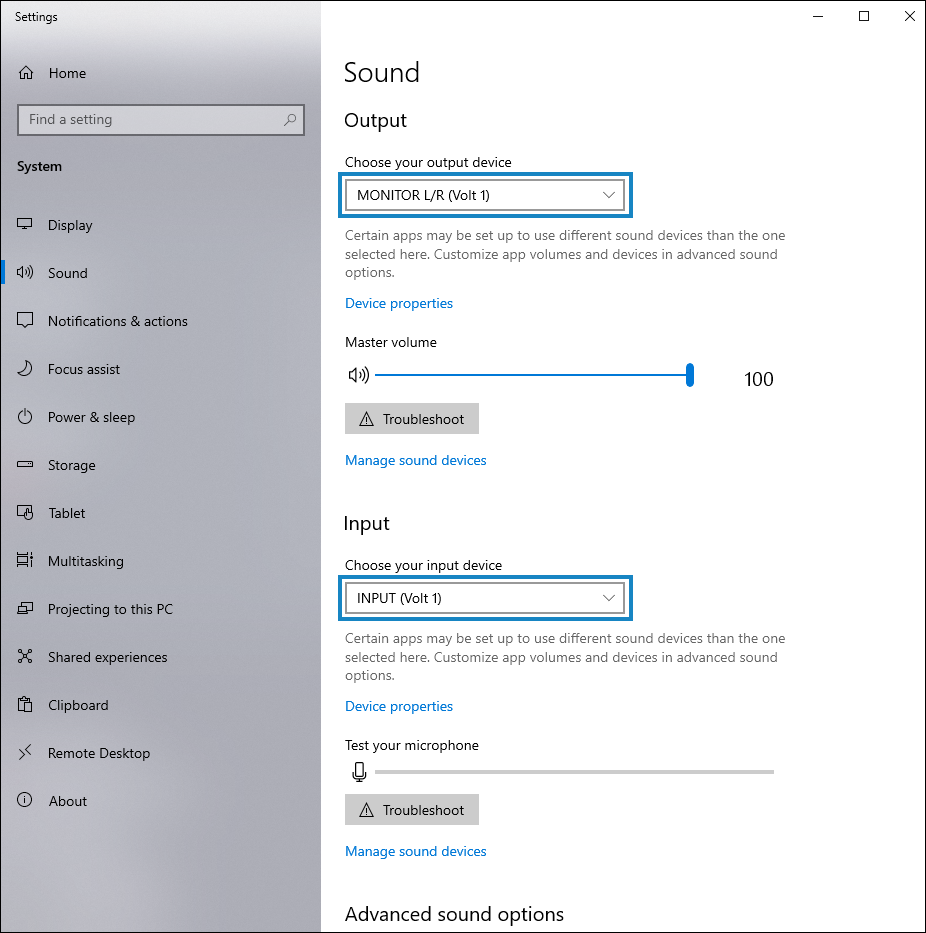This screenshot has width=926, height=933.
Task: Click the Sound speaker icon in sidebar
Action: click(x=24, y=273)
